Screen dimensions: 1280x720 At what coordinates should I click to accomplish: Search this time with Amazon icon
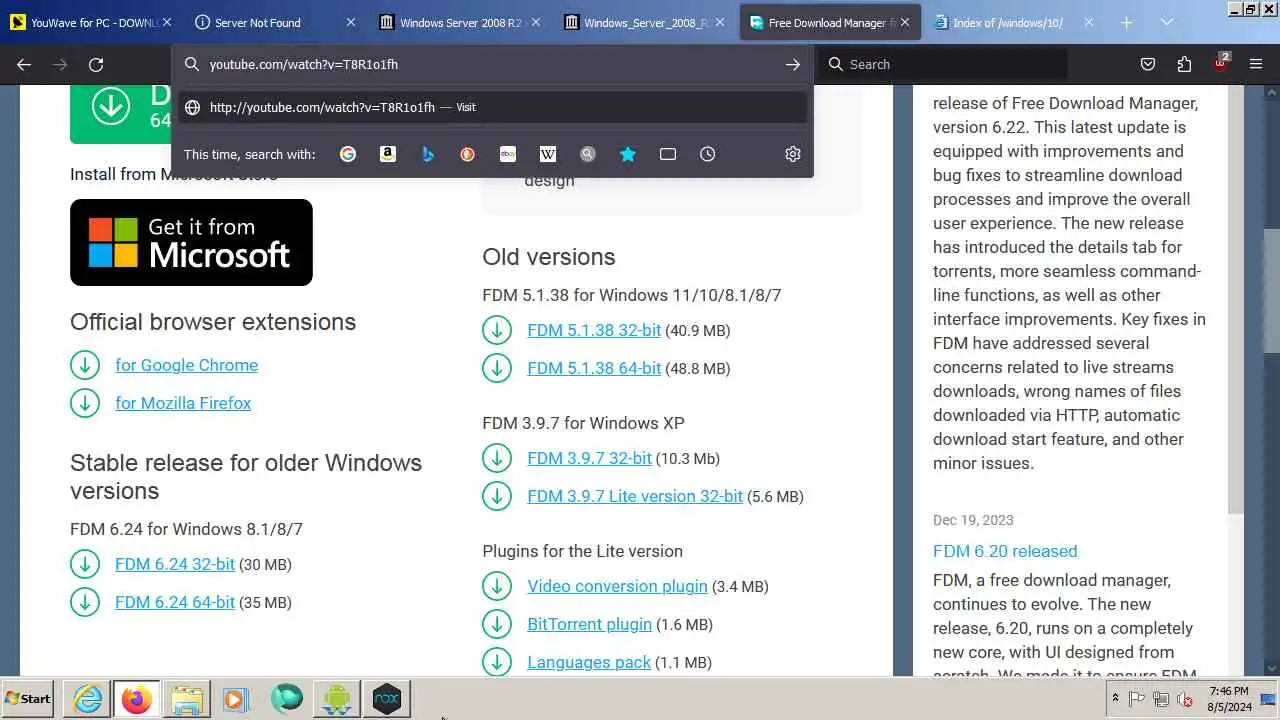388,154
